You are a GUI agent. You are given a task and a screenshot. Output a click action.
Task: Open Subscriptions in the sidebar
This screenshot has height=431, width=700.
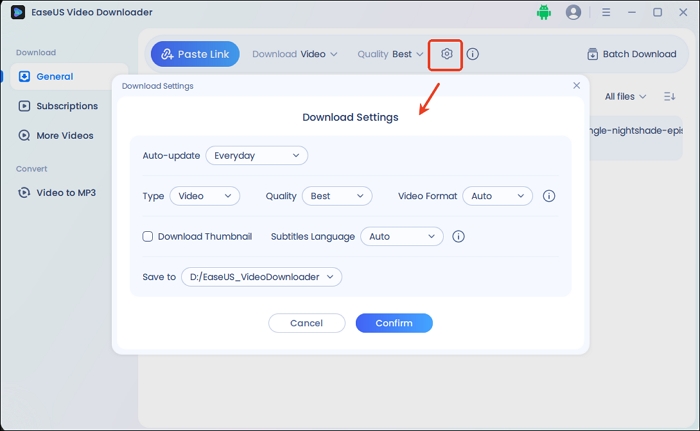click(x=66, y=106)
